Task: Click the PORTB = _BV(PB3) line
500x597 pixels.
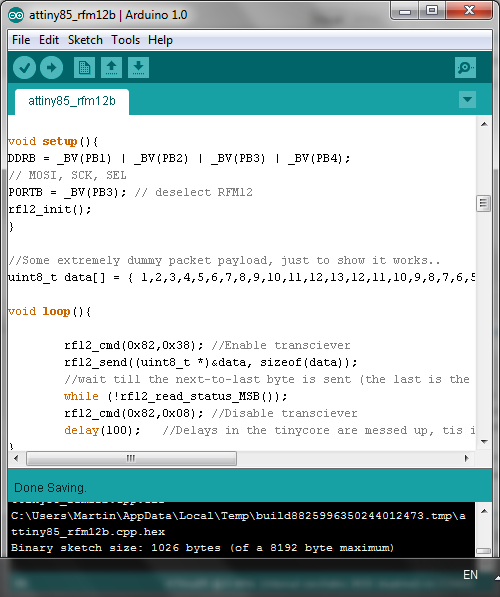Action: pos(131,192)
